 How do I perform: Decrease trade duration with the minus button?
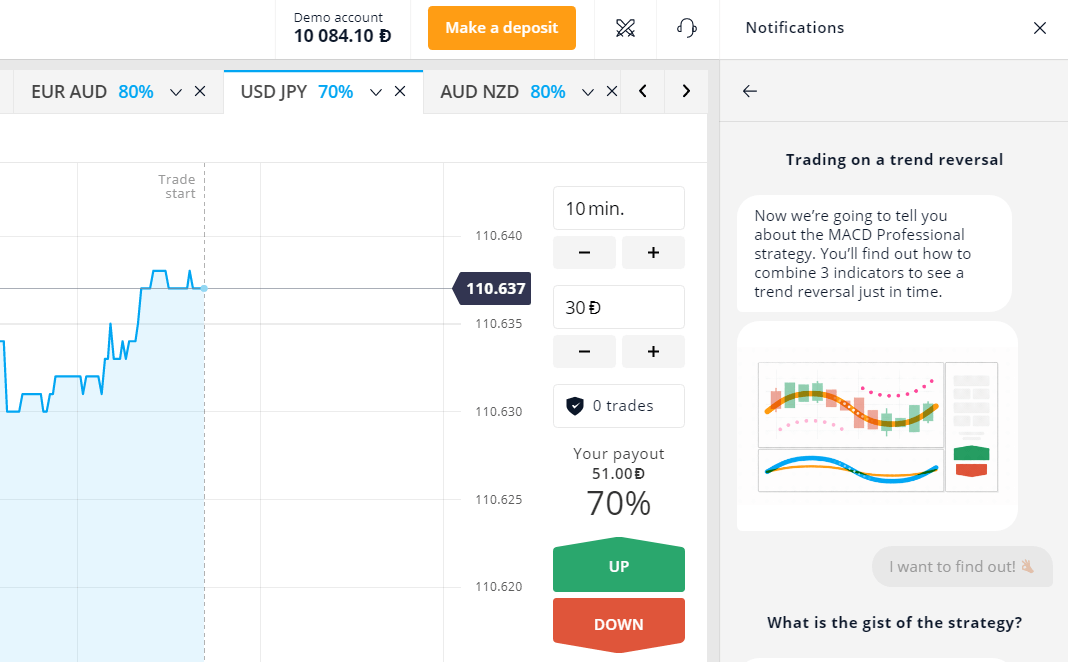click(x=584, y=252)
